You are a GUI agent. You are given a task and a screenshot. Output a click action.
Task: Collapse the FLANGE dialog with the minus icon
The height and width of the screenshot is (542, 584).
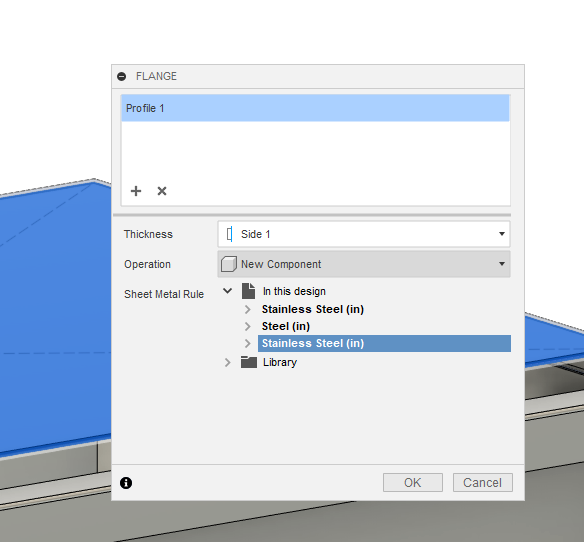[x=121, y=76]
